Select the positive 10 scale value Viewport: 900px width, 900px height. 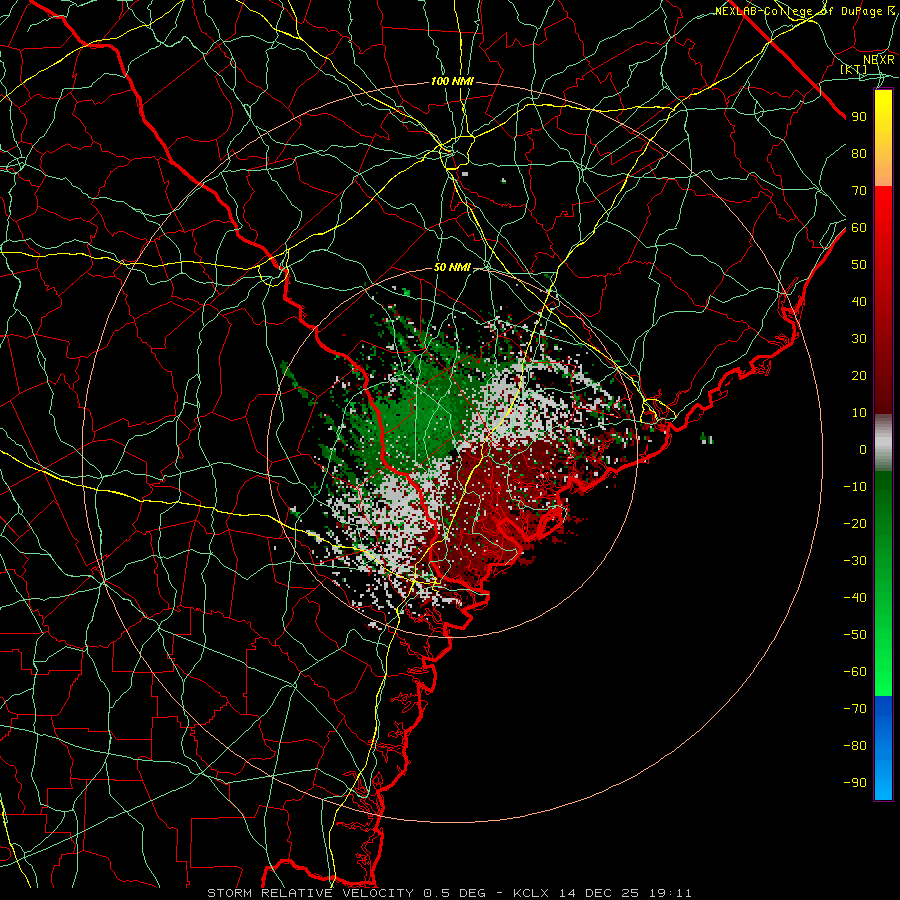tap(859, 413)
